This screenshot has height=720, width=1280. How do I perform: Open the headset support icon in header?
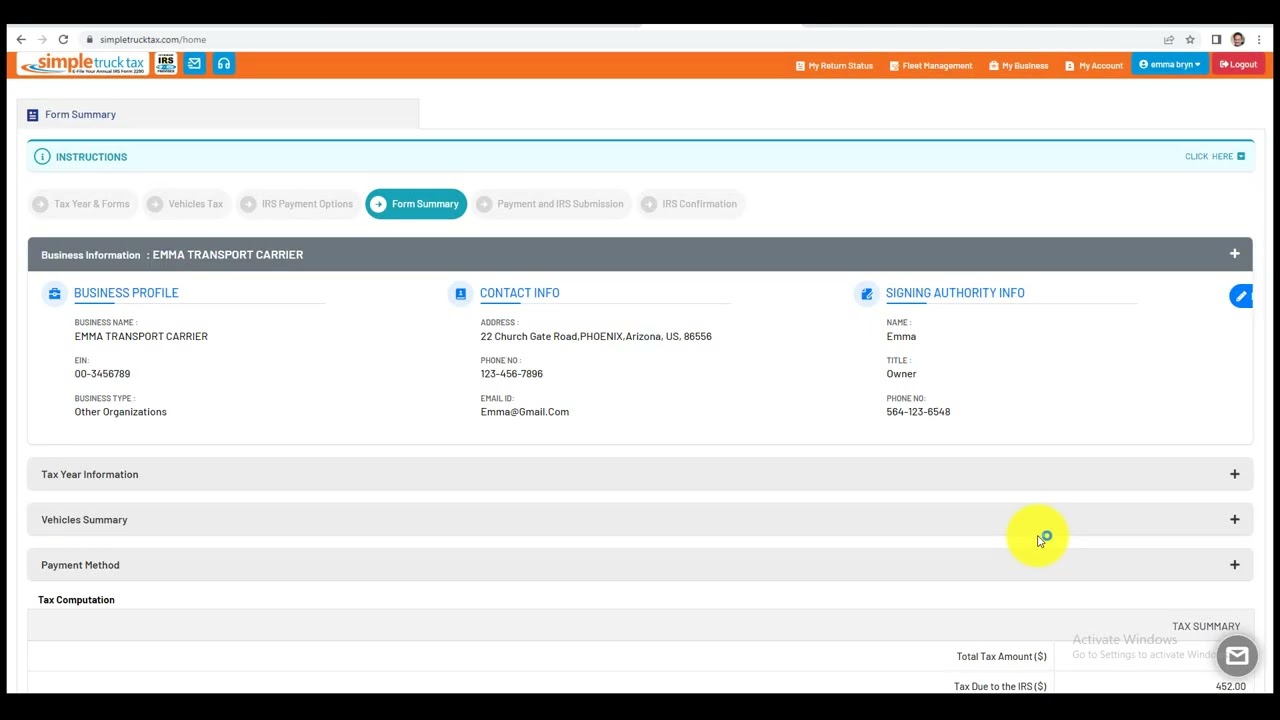point(224,64)
